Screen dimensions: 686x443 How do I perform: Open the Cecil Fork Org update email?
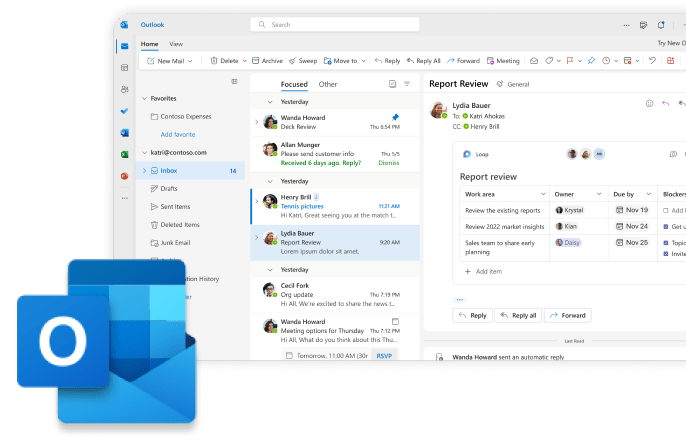(335, 294)
